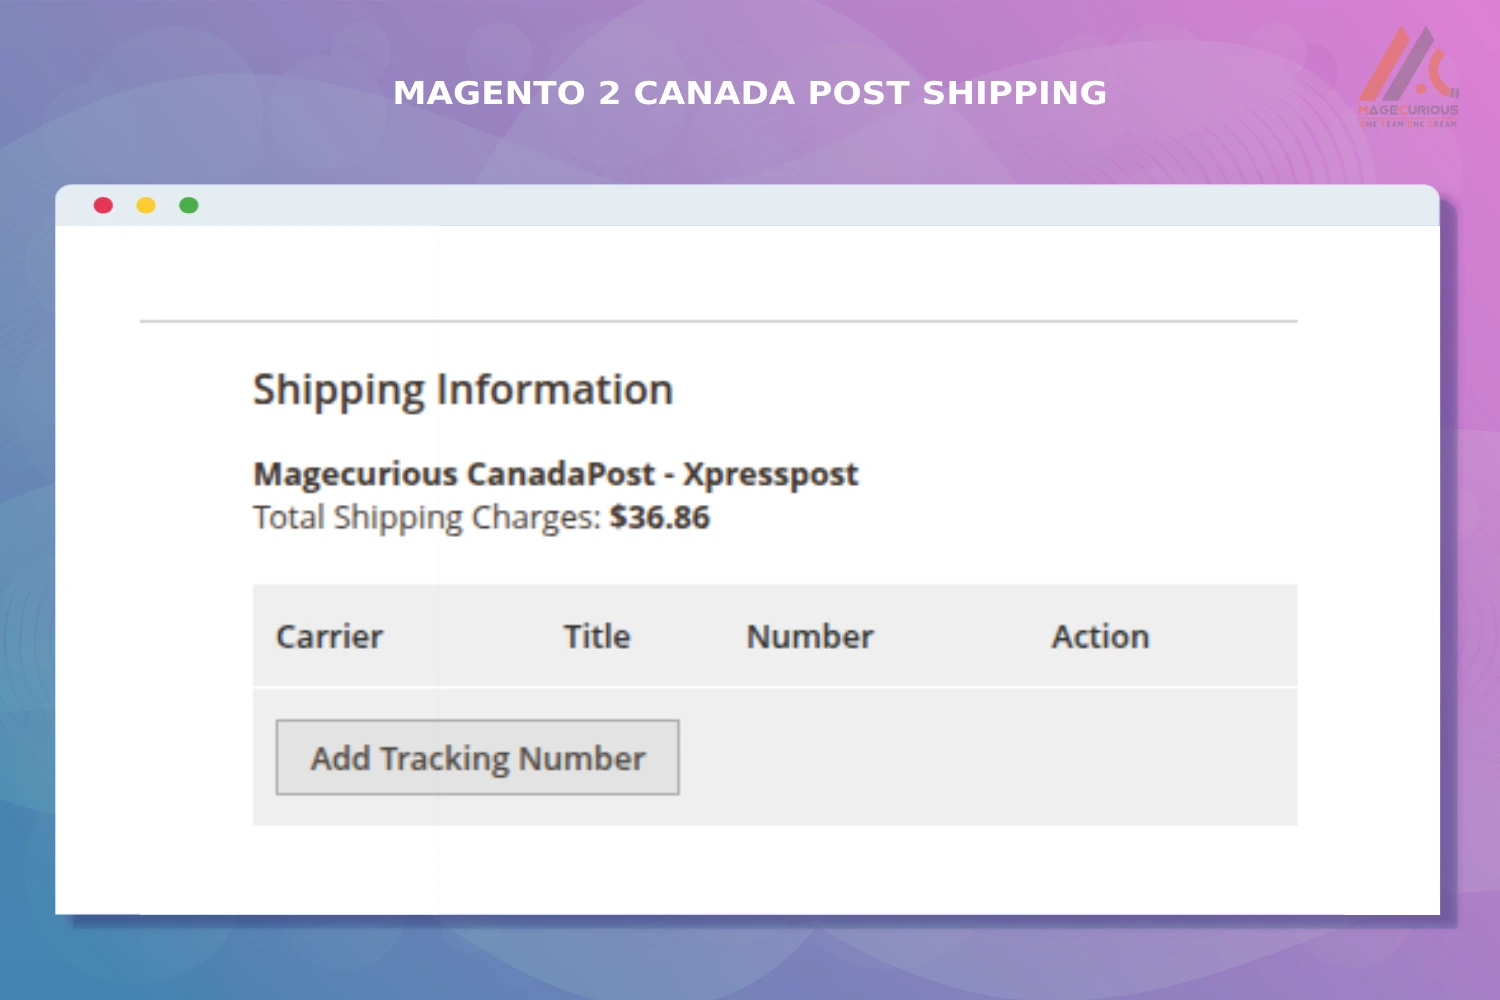1500x1000 pixels.
Task: Click the red window dot
Action: coord(103,205)
